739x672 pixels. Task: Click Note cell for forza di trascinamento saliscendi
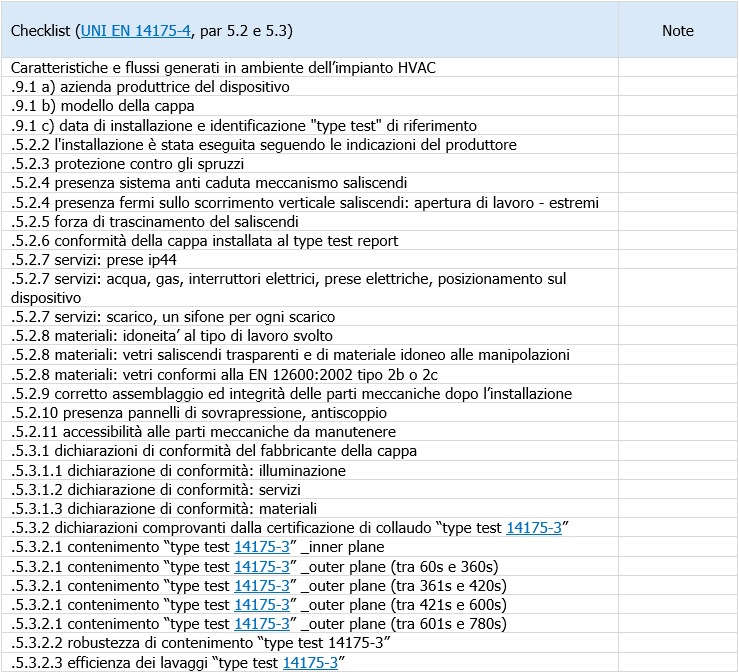(677, 222)
